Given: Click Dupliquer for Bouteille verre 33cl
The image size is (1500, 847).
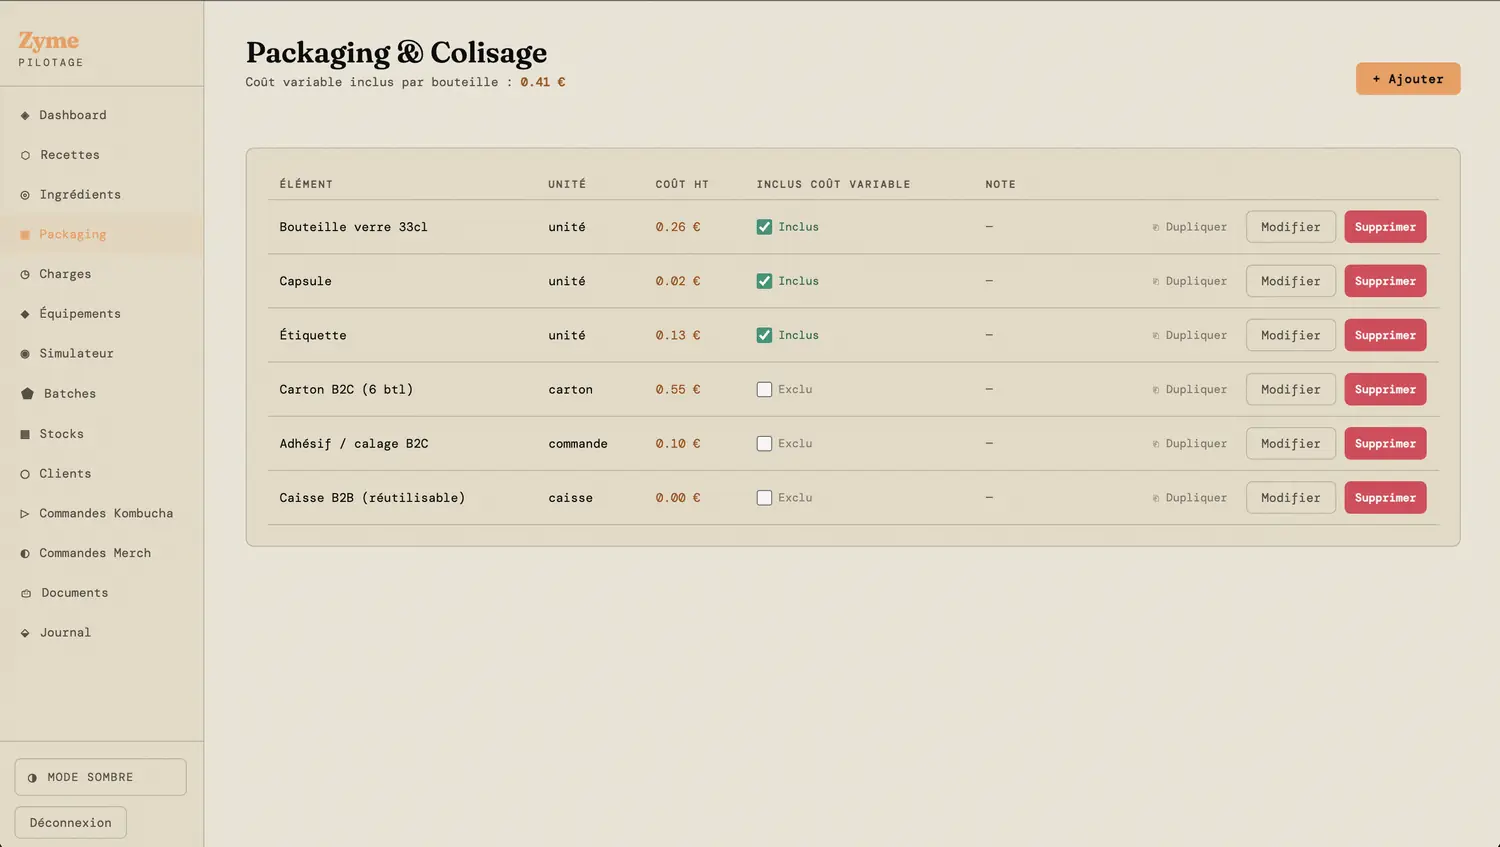Looking at the screenshot, I should [x=1189, y=227].
